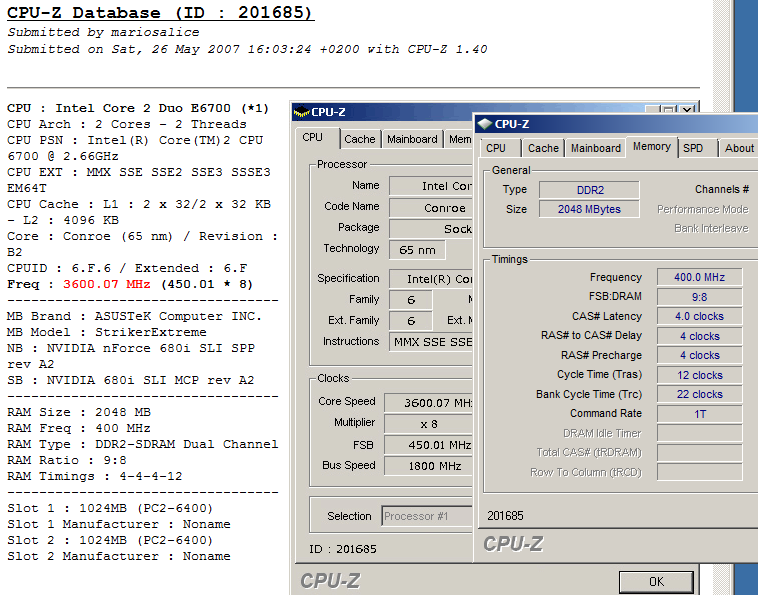The image size is (758, 595).
Task: Click the Size field showing 2048 MBytes
Action: (x=589, y=209)
